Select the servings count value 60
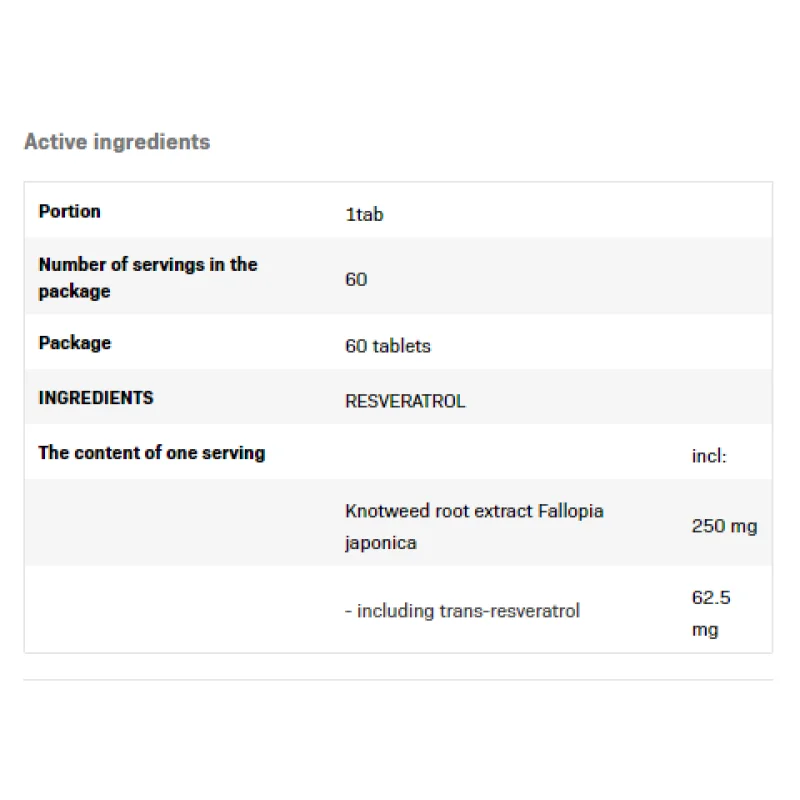The image size is (800, 800). pyautogui.click(x=356, y=279)
